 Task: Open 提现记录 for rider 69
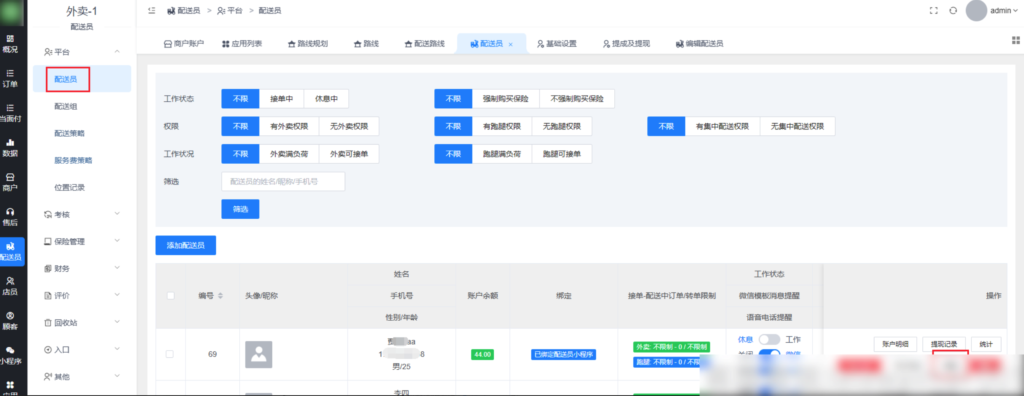944,344
